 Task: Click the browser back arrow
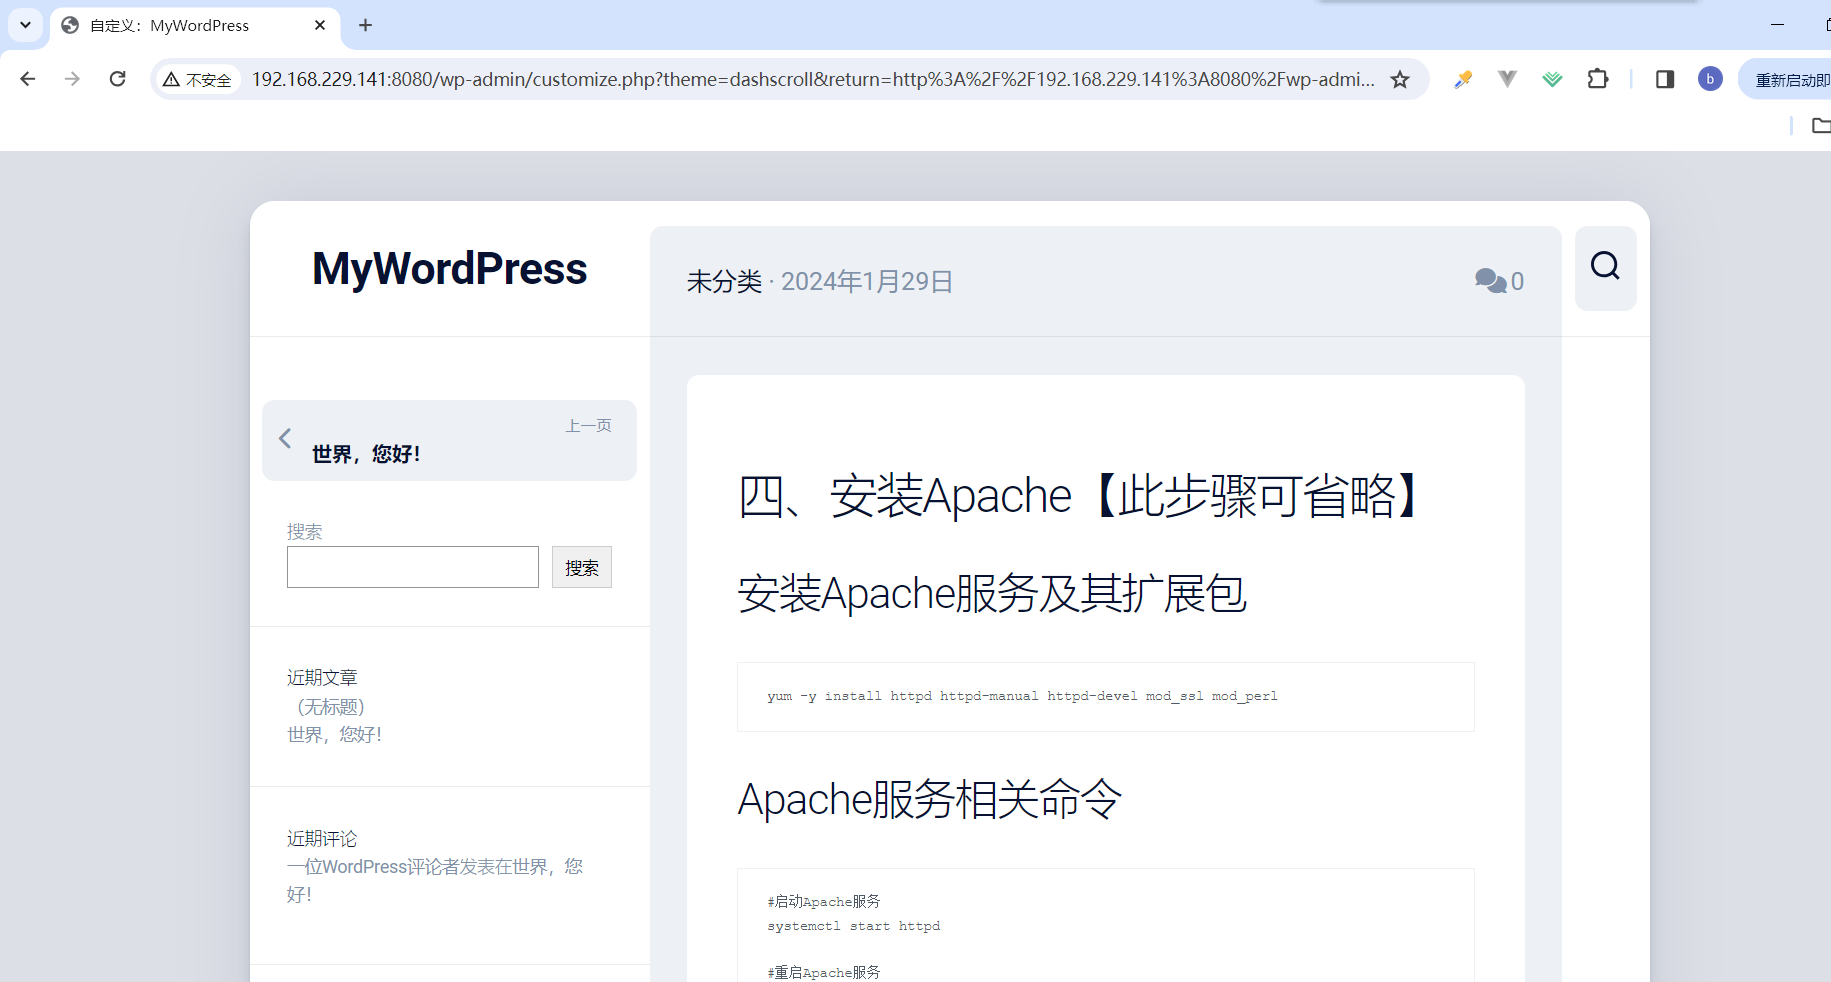point(27,79)
